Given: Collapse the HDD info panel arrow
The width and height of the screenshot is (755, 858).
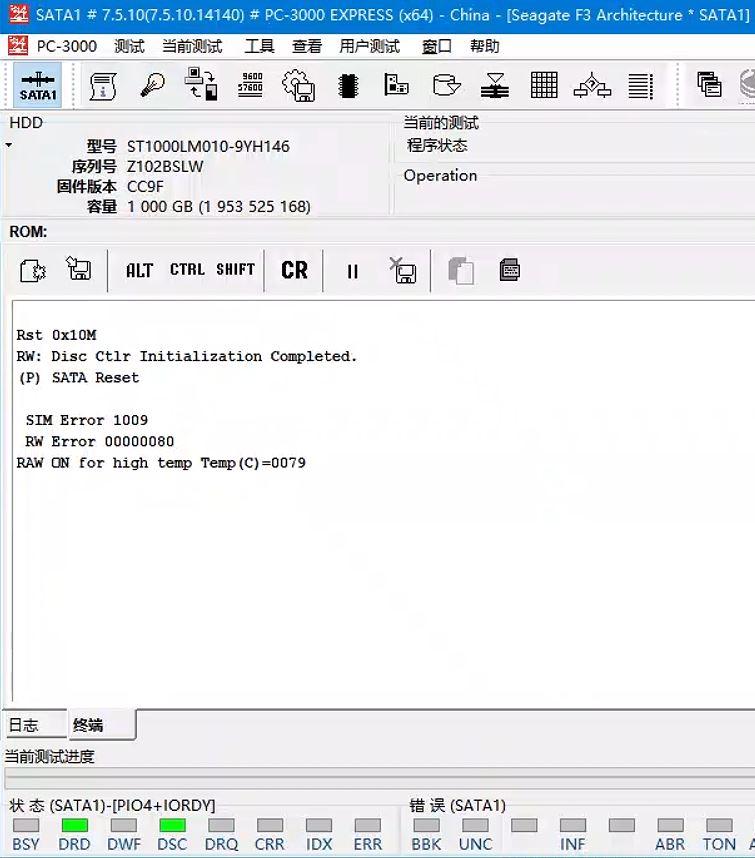Looking at the screenshot, I should 8,145.
